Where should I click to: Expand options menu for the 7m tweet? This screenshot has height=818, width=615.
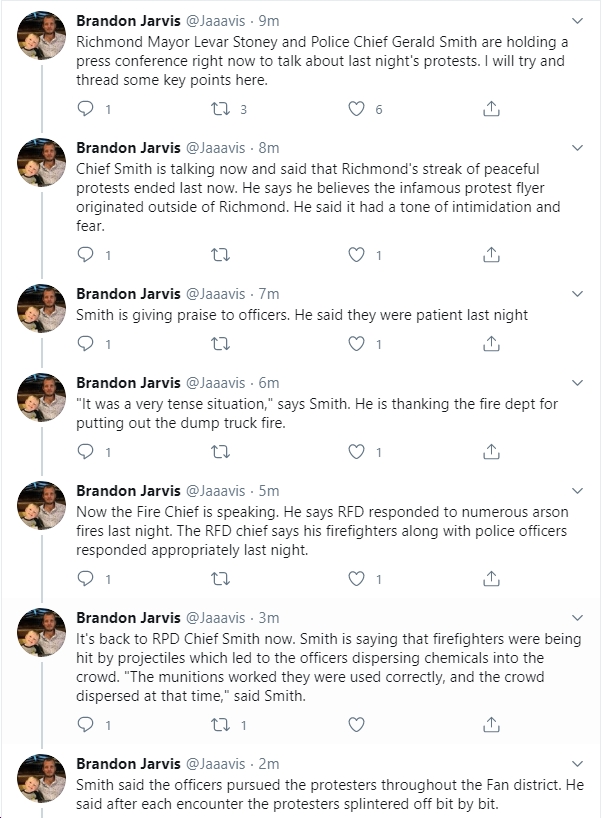point(577,294)
